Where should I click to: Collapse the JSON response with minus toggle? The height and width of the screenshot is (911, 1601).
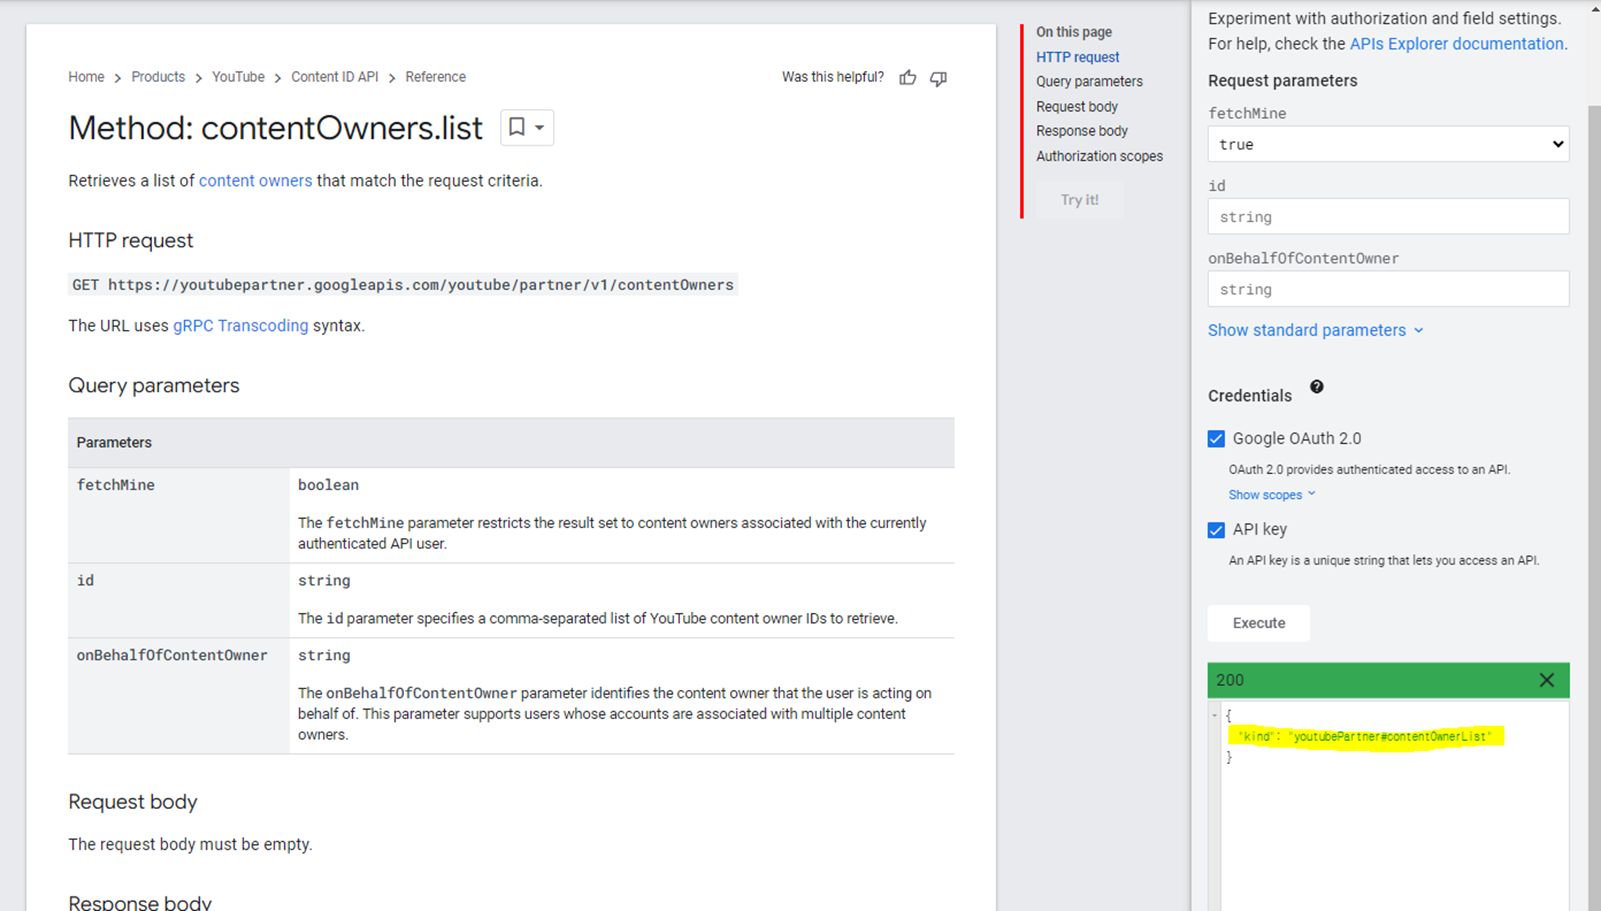pos(1214,715)
